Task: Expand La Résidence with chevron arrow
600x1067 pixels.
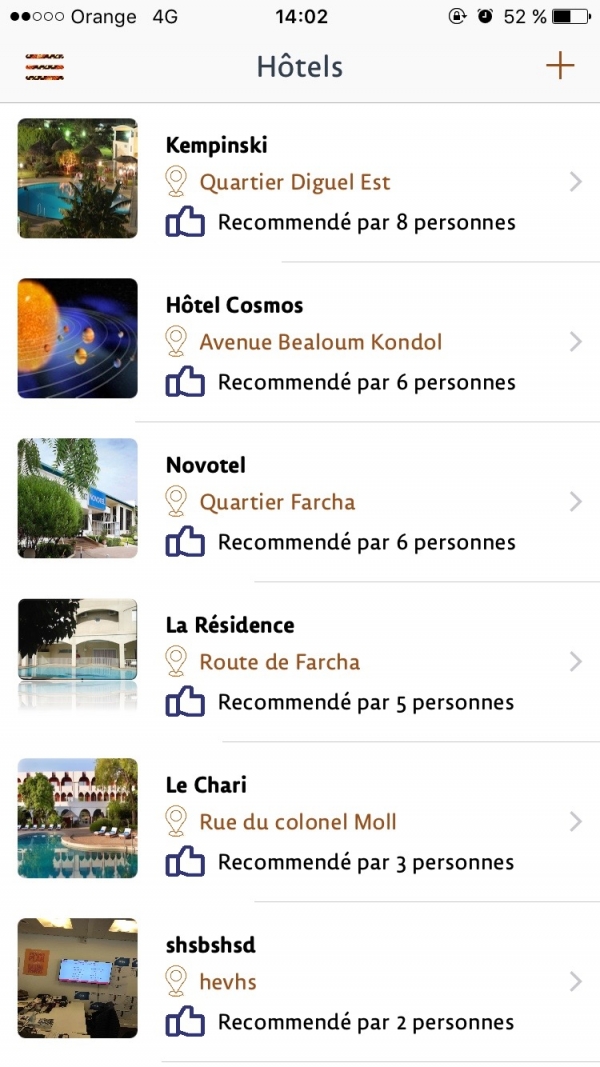Action: click(575, 662)
